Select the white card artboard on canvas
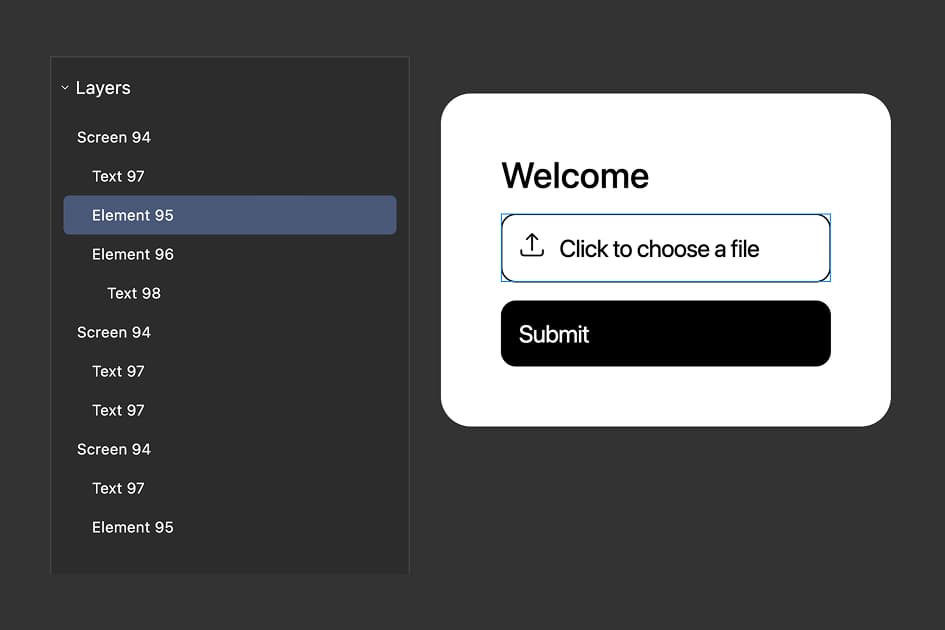 pyautogui.click(x=665, y=400)
